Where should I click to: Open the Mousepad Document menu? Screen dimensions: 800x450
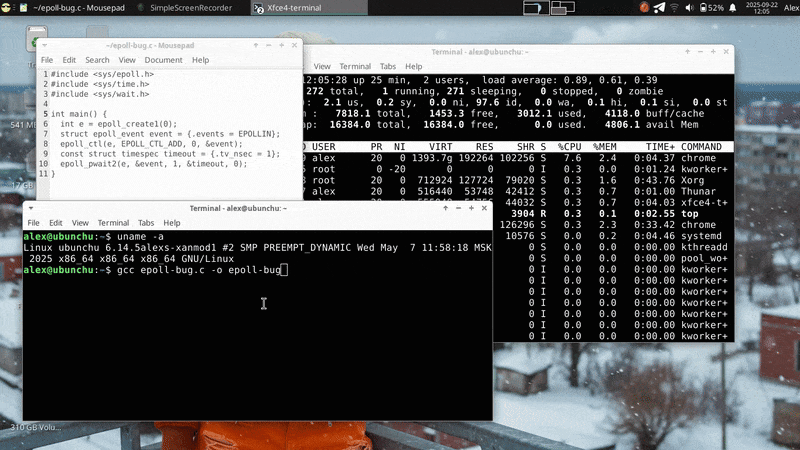(x=163, y=60)
